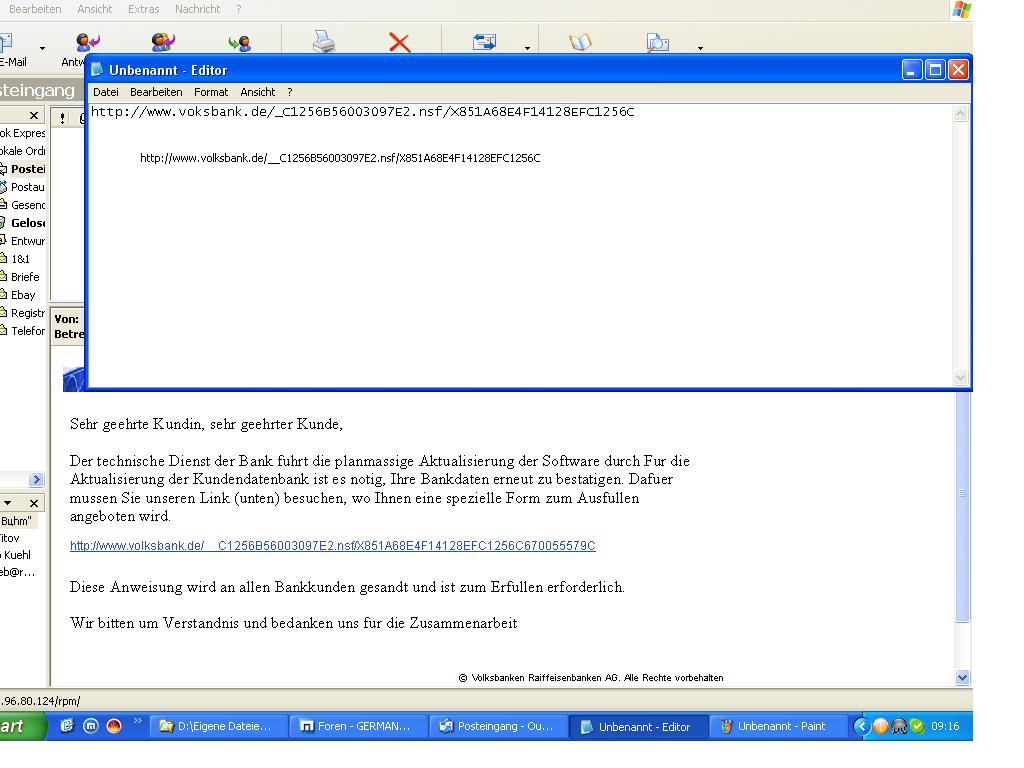Image resolution: width=1024 pixels, height=768 pixels.
Task: Click the email preview scrollbar thumb
Action: 963,506
